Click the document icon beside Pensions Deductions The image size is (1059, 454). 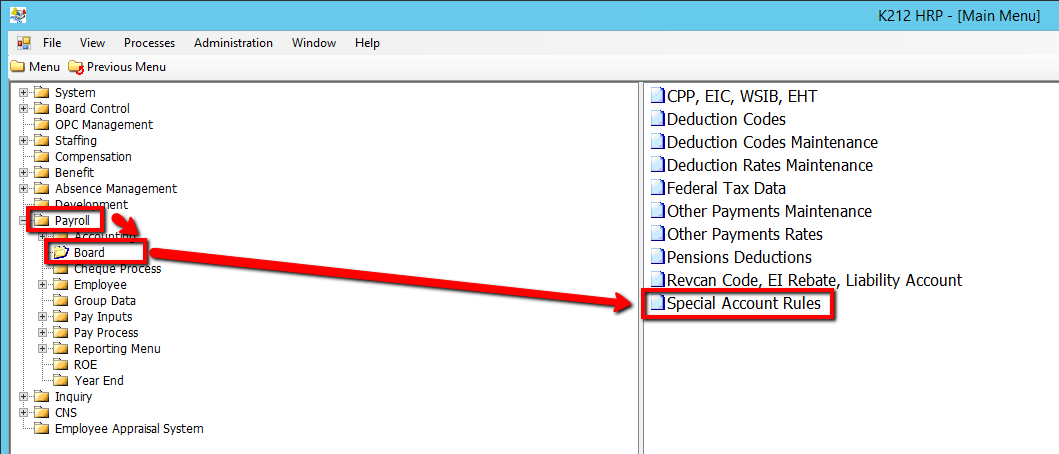click(657, 257)
